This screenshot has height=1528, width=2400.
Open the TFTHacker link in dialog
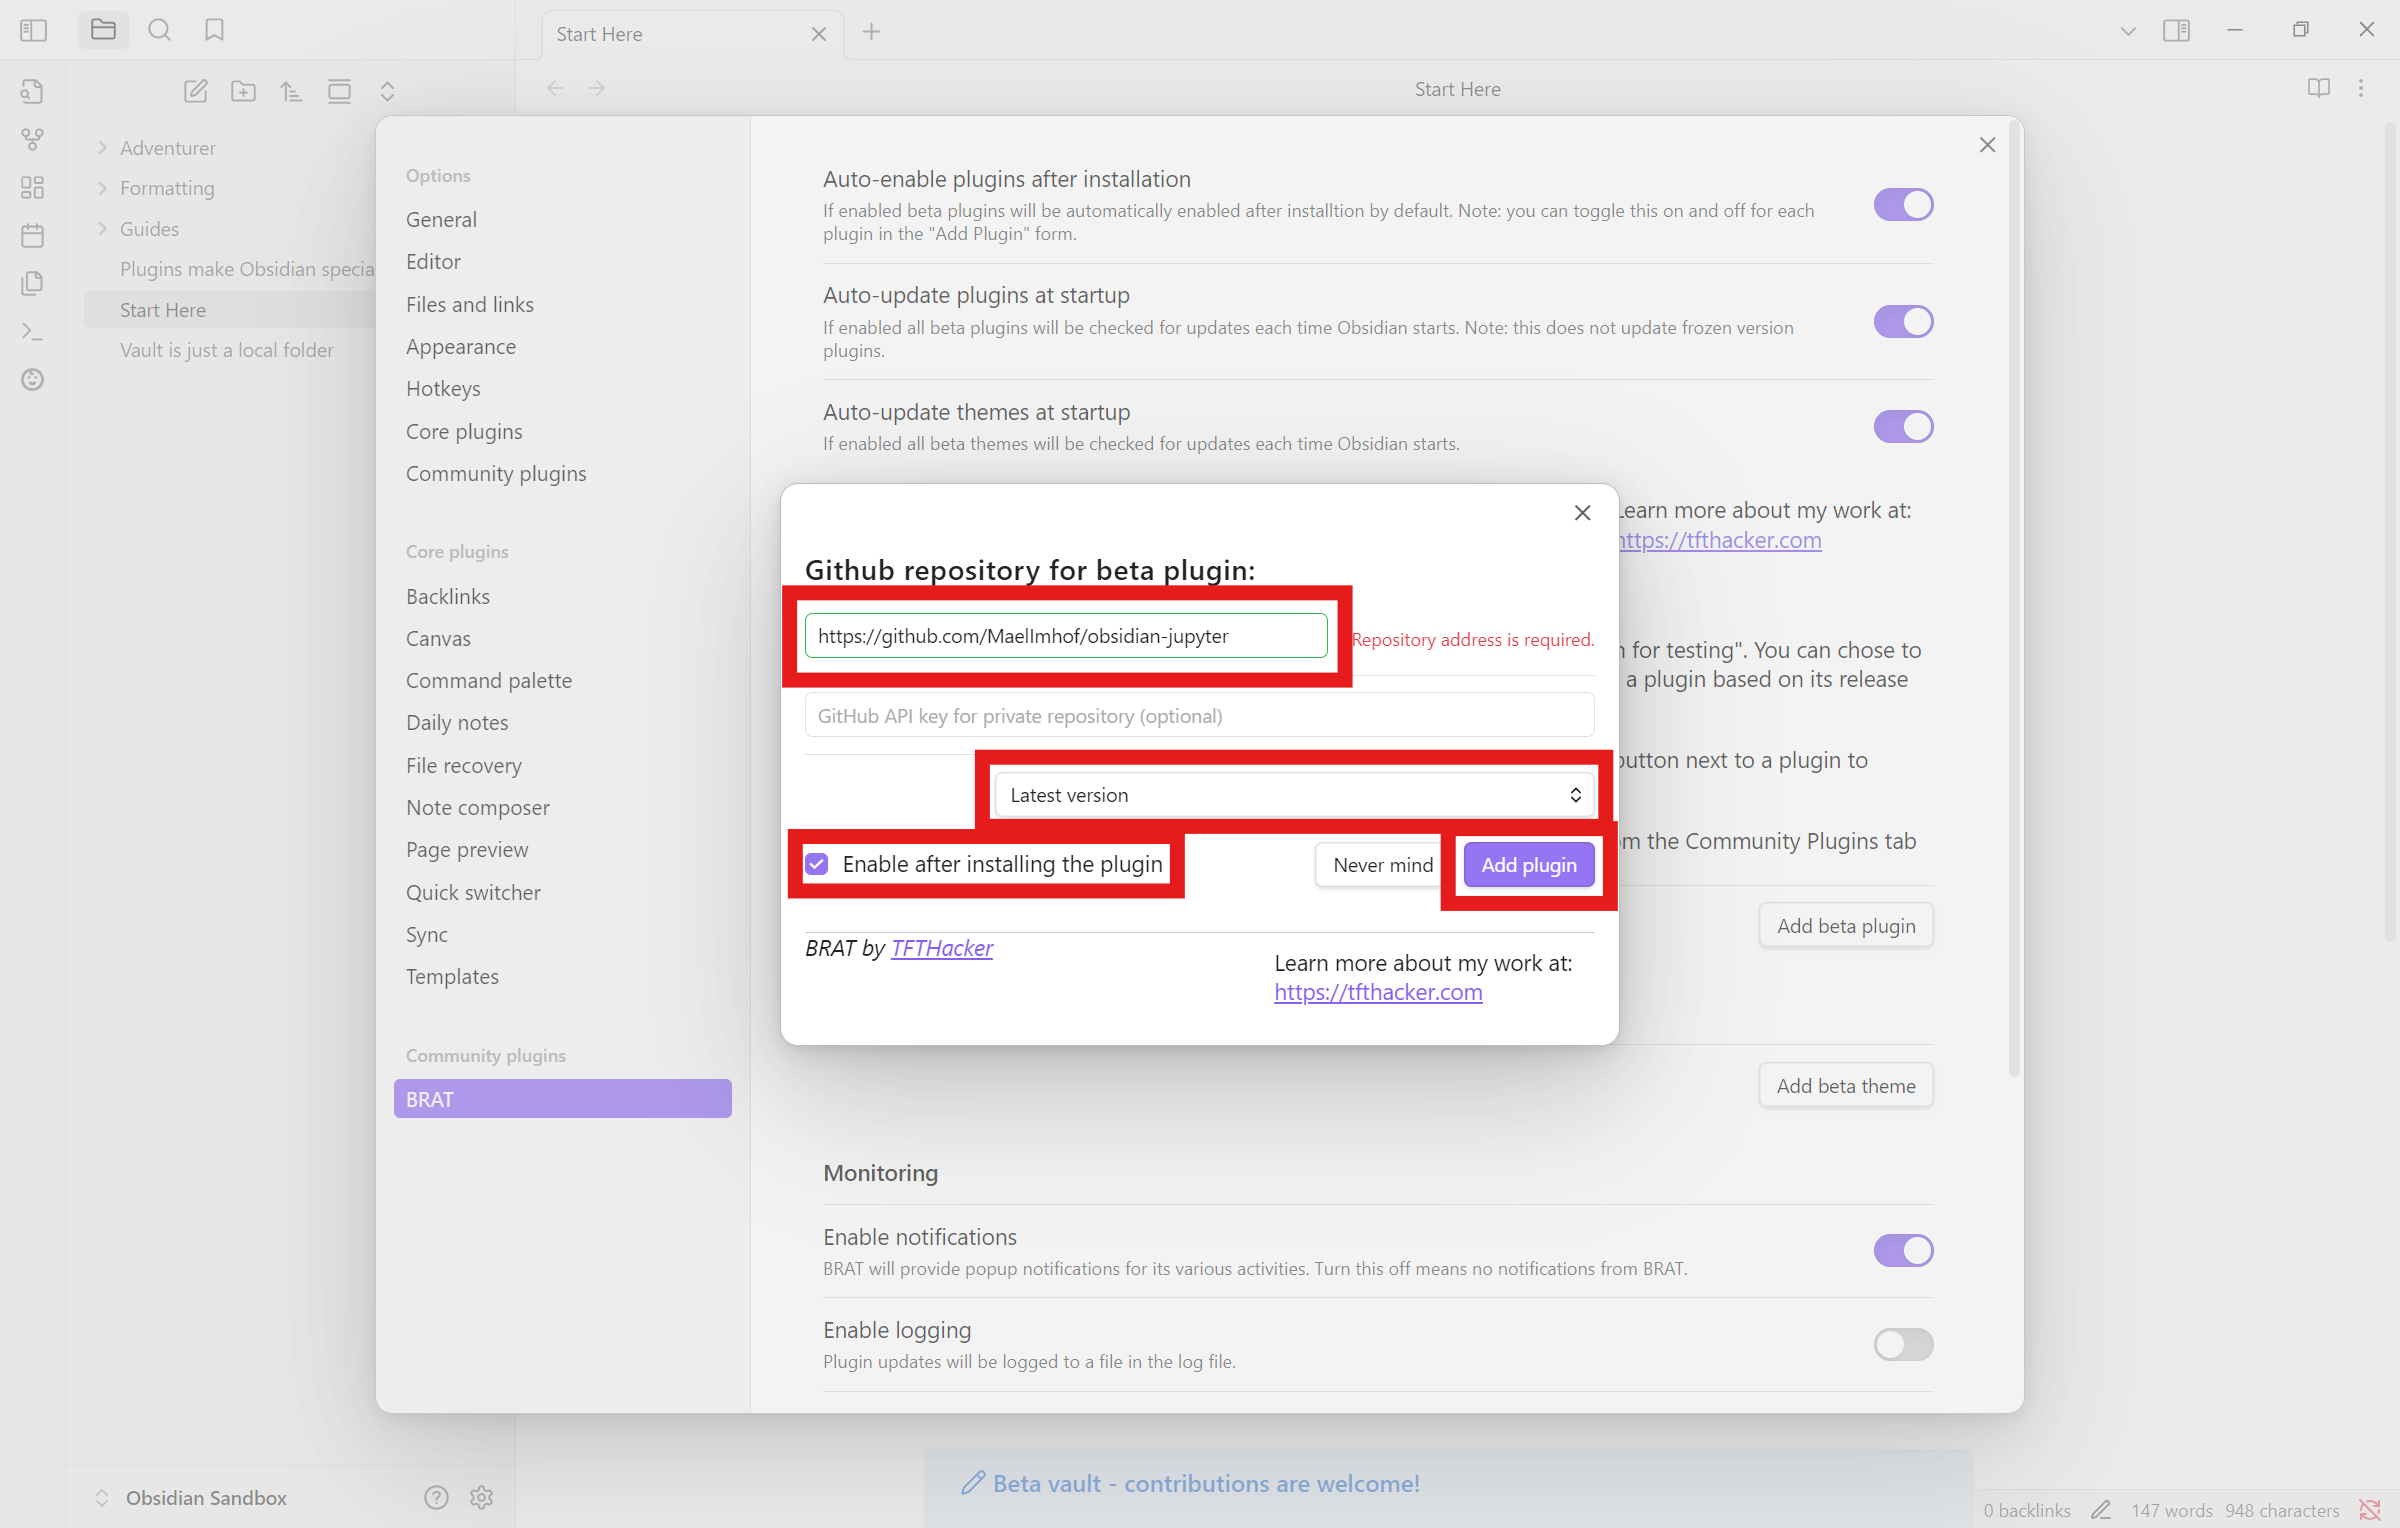(x=941, y=948)
